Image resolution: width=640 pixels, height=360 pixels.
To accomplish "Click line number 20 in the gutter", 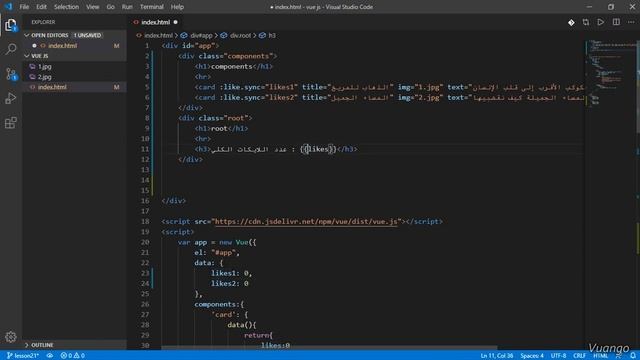I will tap(145, 242).
